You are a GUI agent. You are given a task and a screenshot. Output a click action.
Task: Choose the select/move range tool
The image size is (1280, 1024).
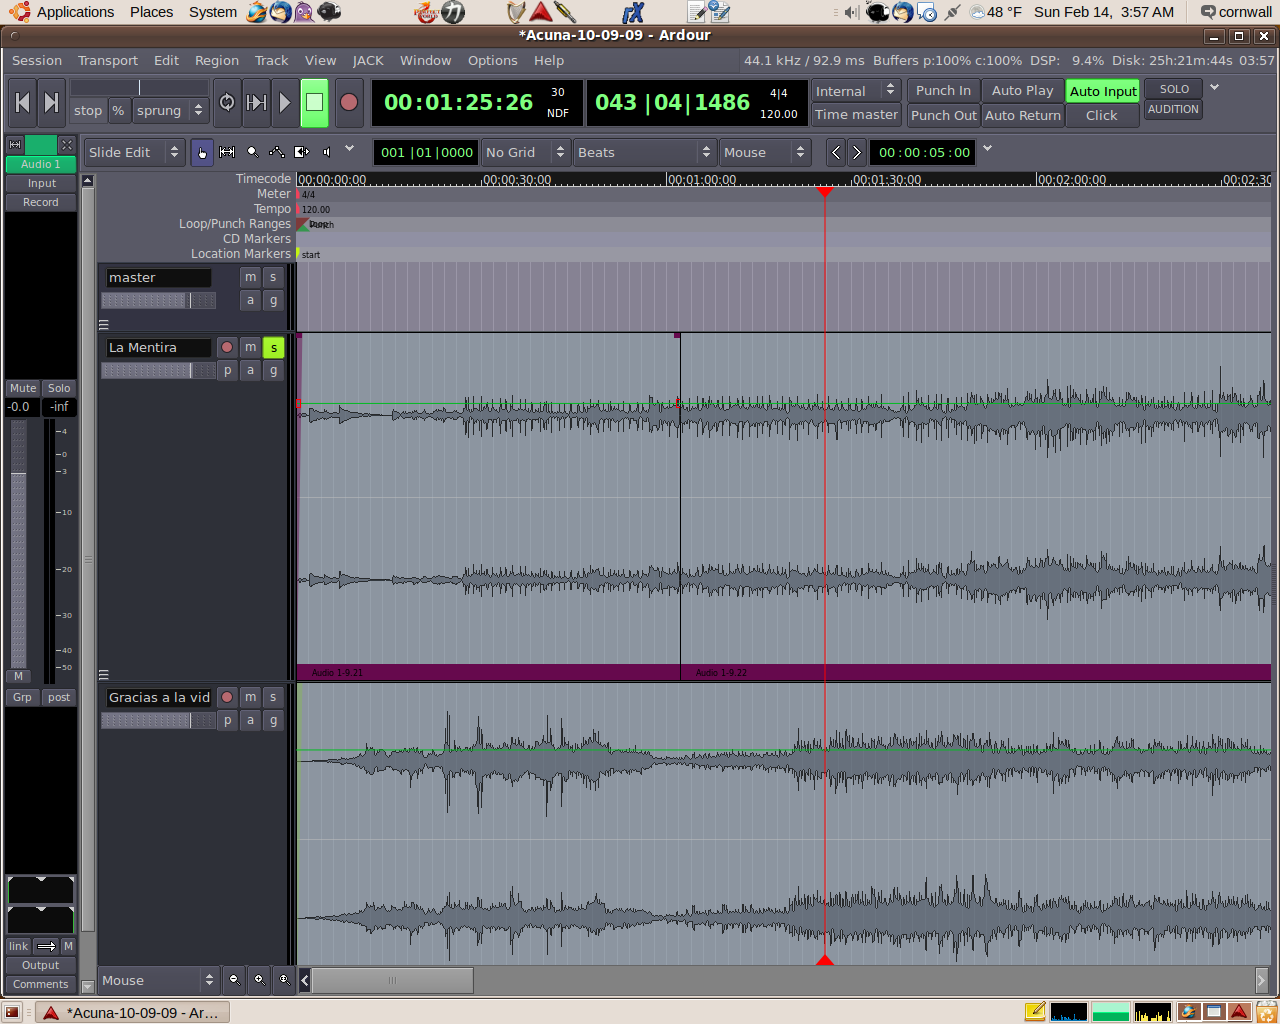pos(227,152)
